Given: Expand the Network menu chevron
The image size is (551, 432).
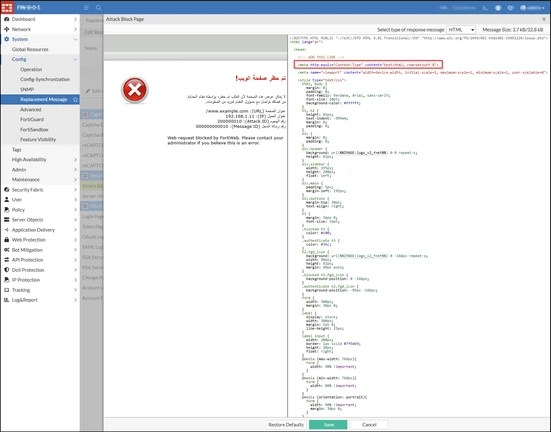Looking at the screenshot, I should (x=75, y=29).
